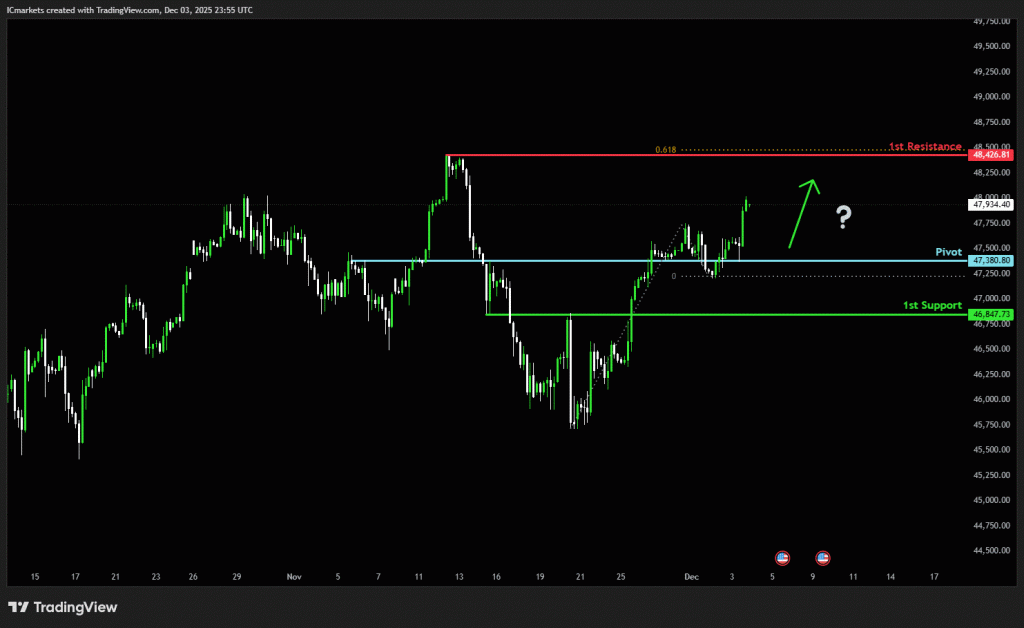Image resolution: width=1024 pixels, height=628 pixels.
Task: Select the green upward arrow drawing
Action: tap(802, 212)
